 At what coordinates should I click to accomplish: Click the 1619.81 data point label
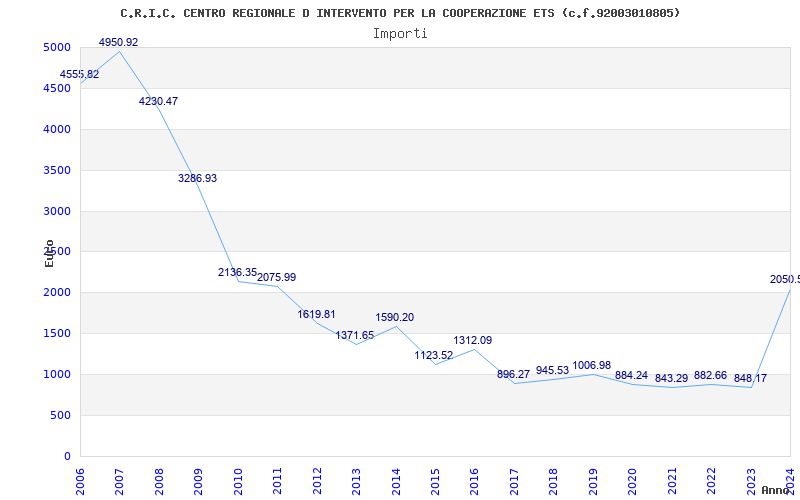(x=316, y=314)
